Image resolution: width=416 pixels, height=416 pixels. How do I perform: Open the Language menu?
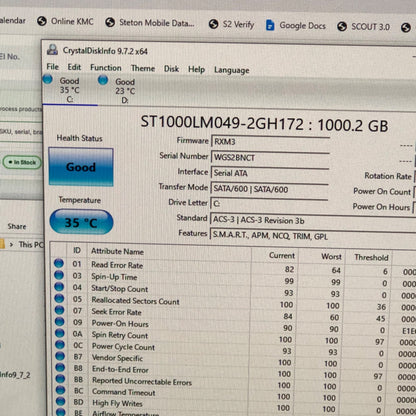232,70
